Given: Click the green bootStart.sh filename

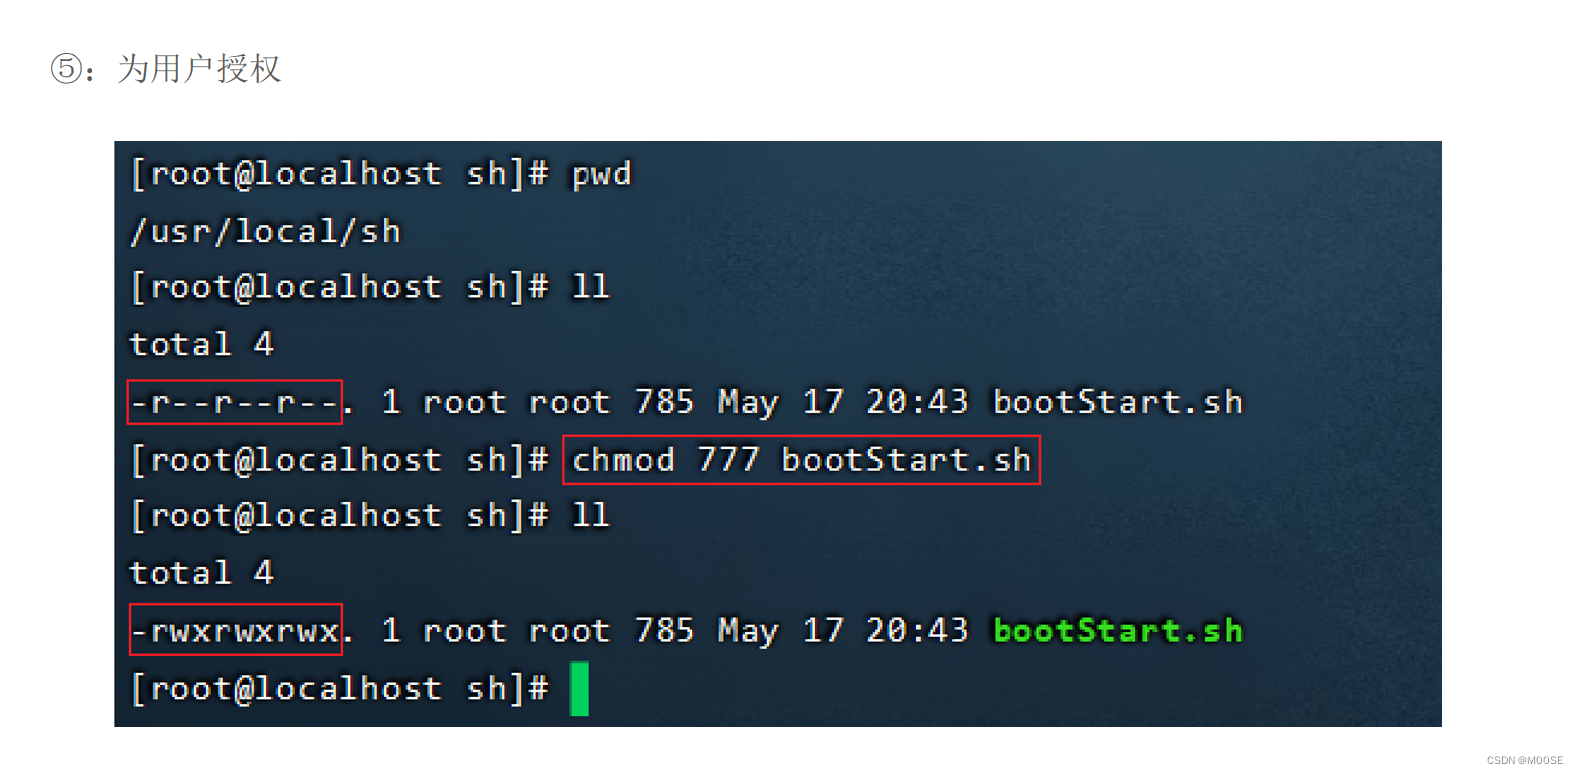Looking at the screenshot, I should pos(1118,631).
